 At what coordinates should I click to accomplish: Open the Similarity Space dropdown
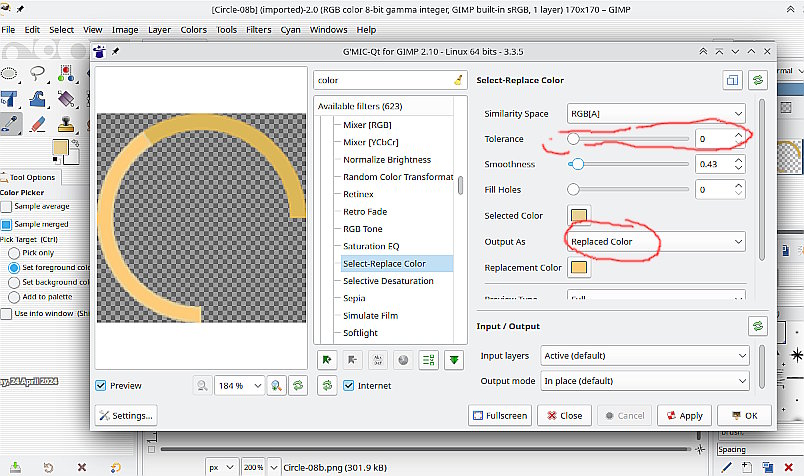[x=656, y=114]
